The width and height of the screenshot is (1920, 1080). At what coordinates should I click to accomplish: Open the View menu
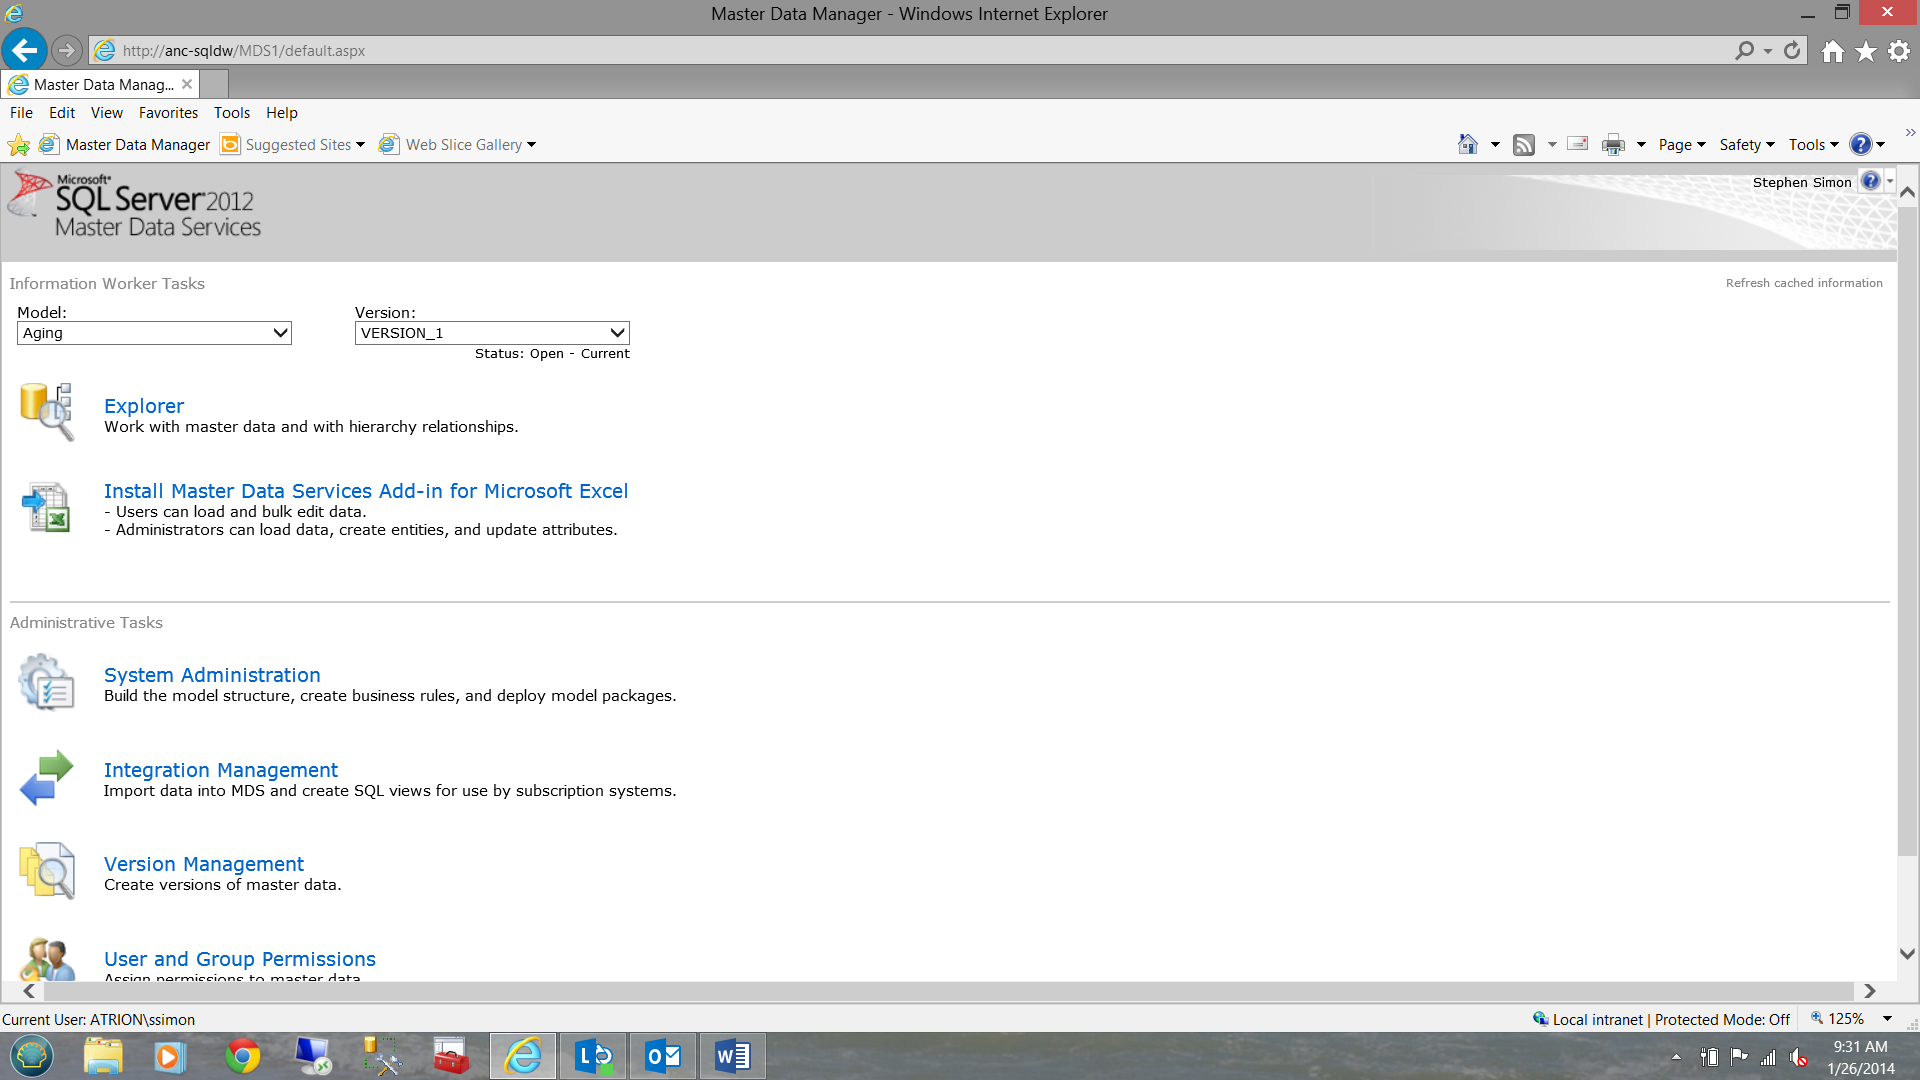(x=106, y=113)
